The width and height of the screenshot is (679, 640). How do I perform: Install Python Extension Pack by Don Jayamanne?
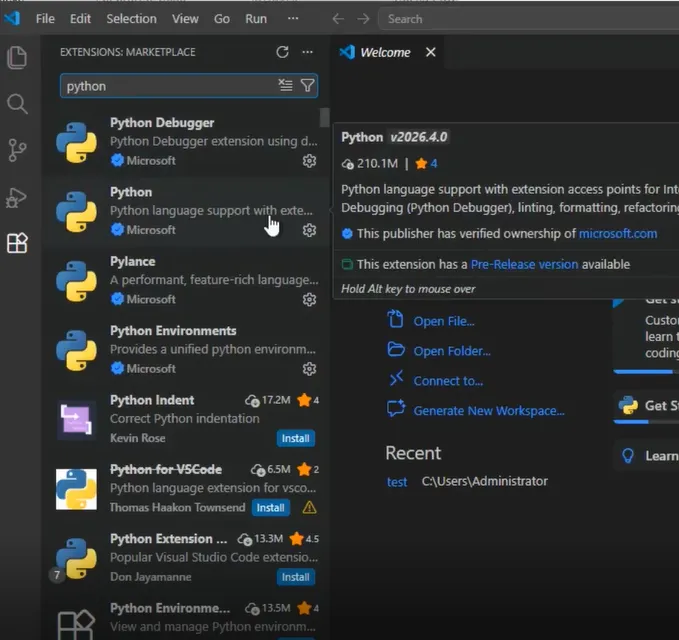coord(296,577)
